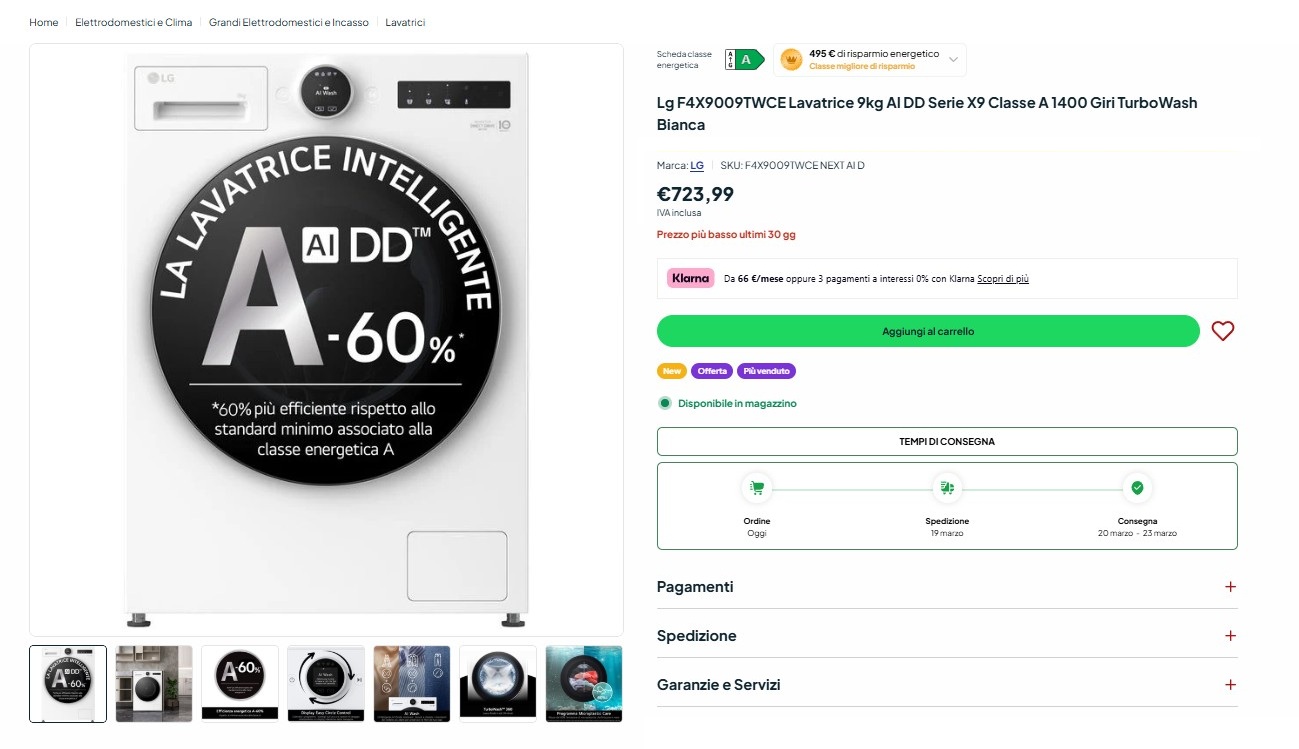This screenshot has height=749, width=1299.
Task: Go to Elettrodomestici e Clima breadcrumb
Action: coord(133,22)
